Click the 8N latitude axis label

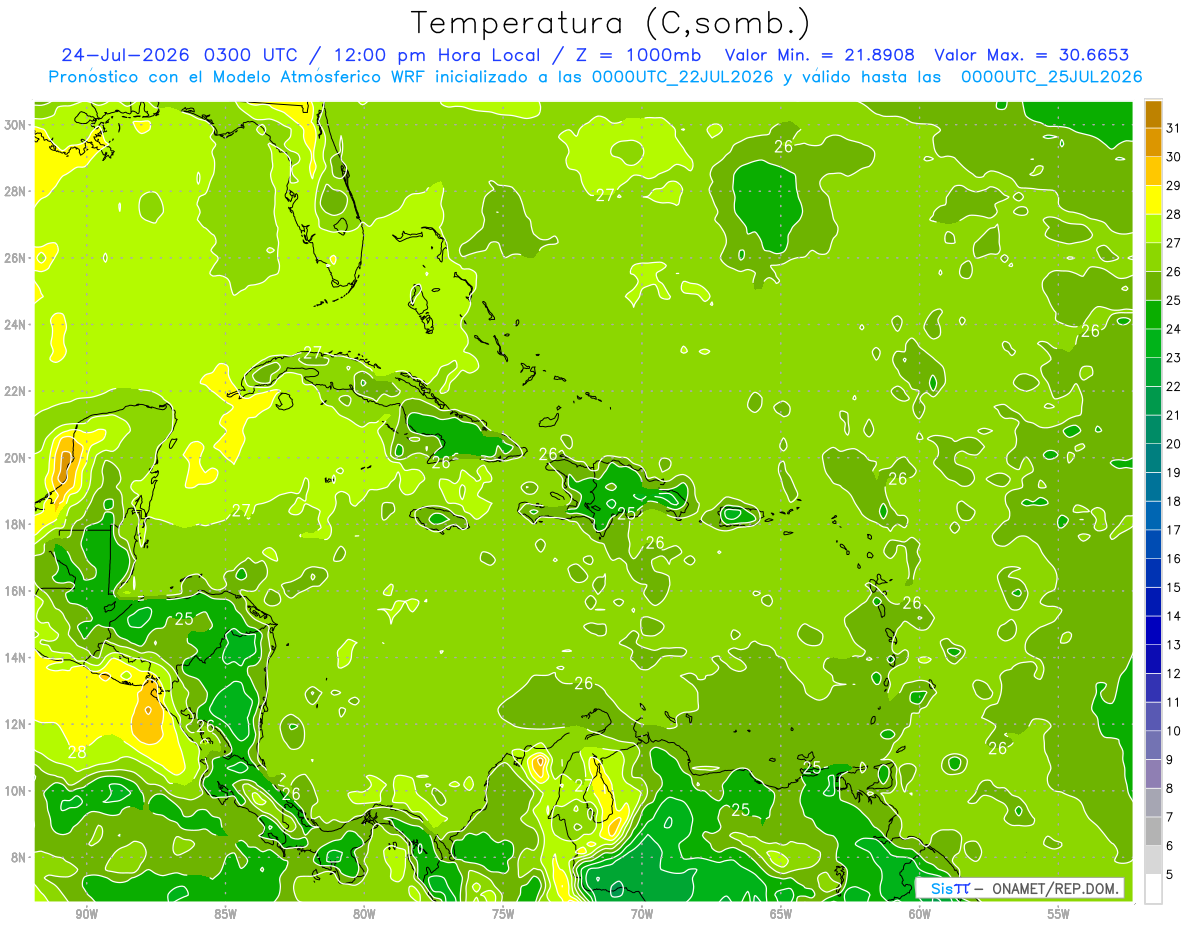(x=19, y=857)
